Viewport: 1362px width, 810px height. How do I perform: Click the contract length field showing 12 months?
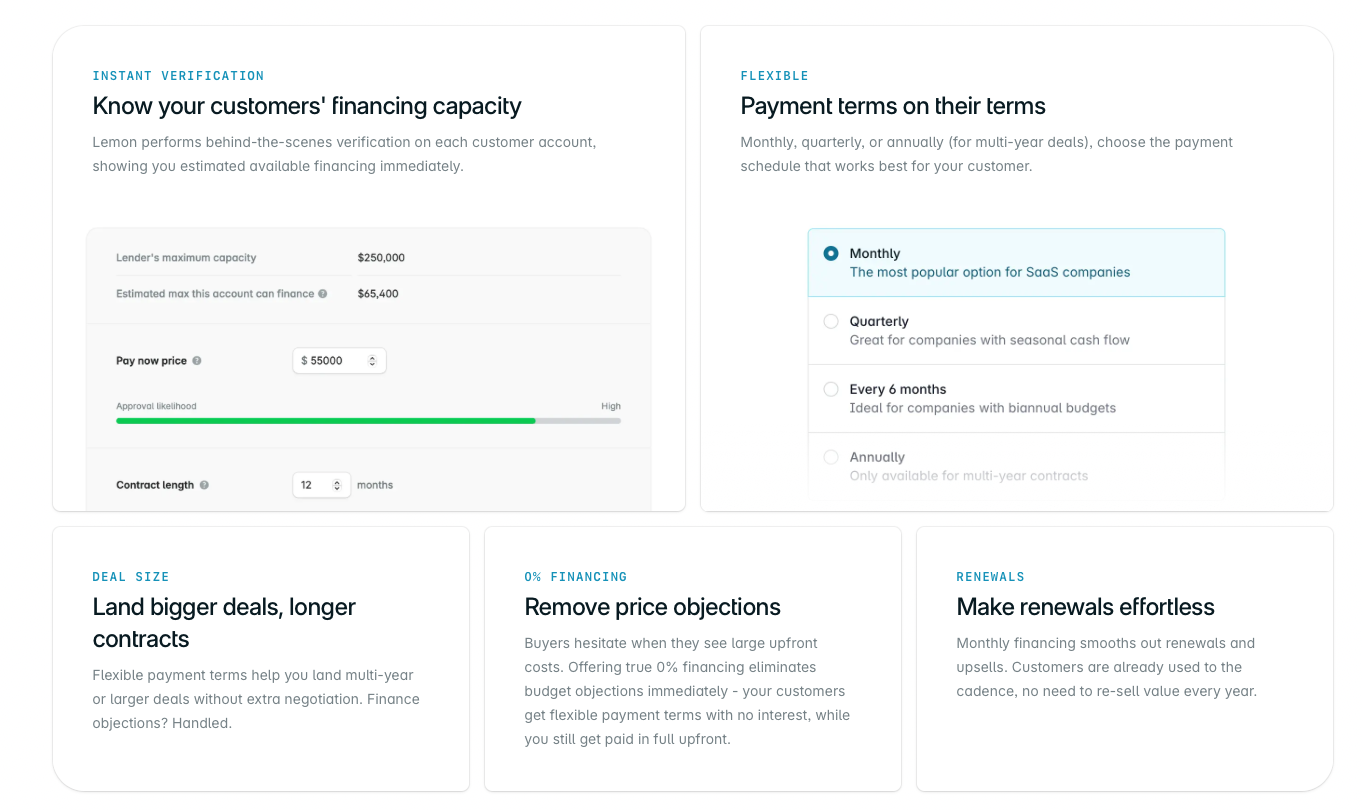tap(313, 485)
